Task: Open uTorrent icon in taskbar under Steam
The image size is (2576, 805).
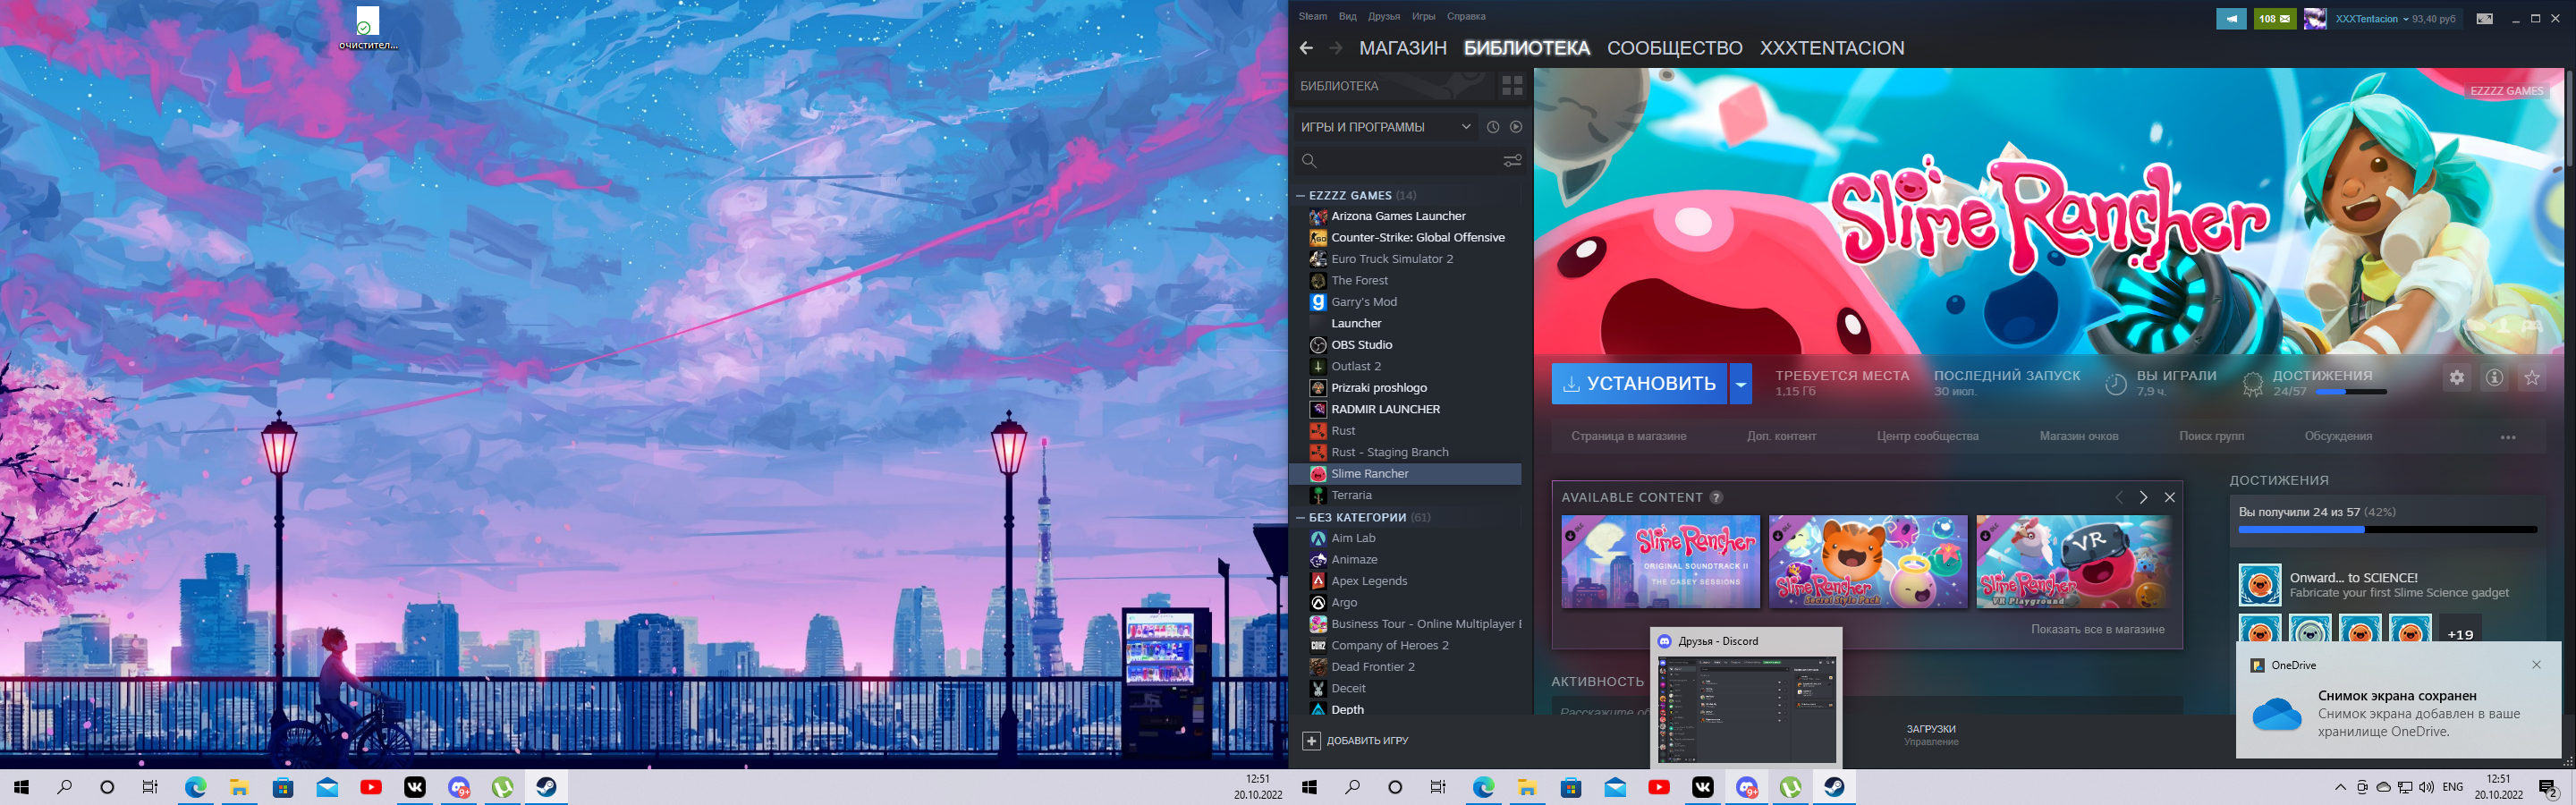Action: (x=1790, y=787)
